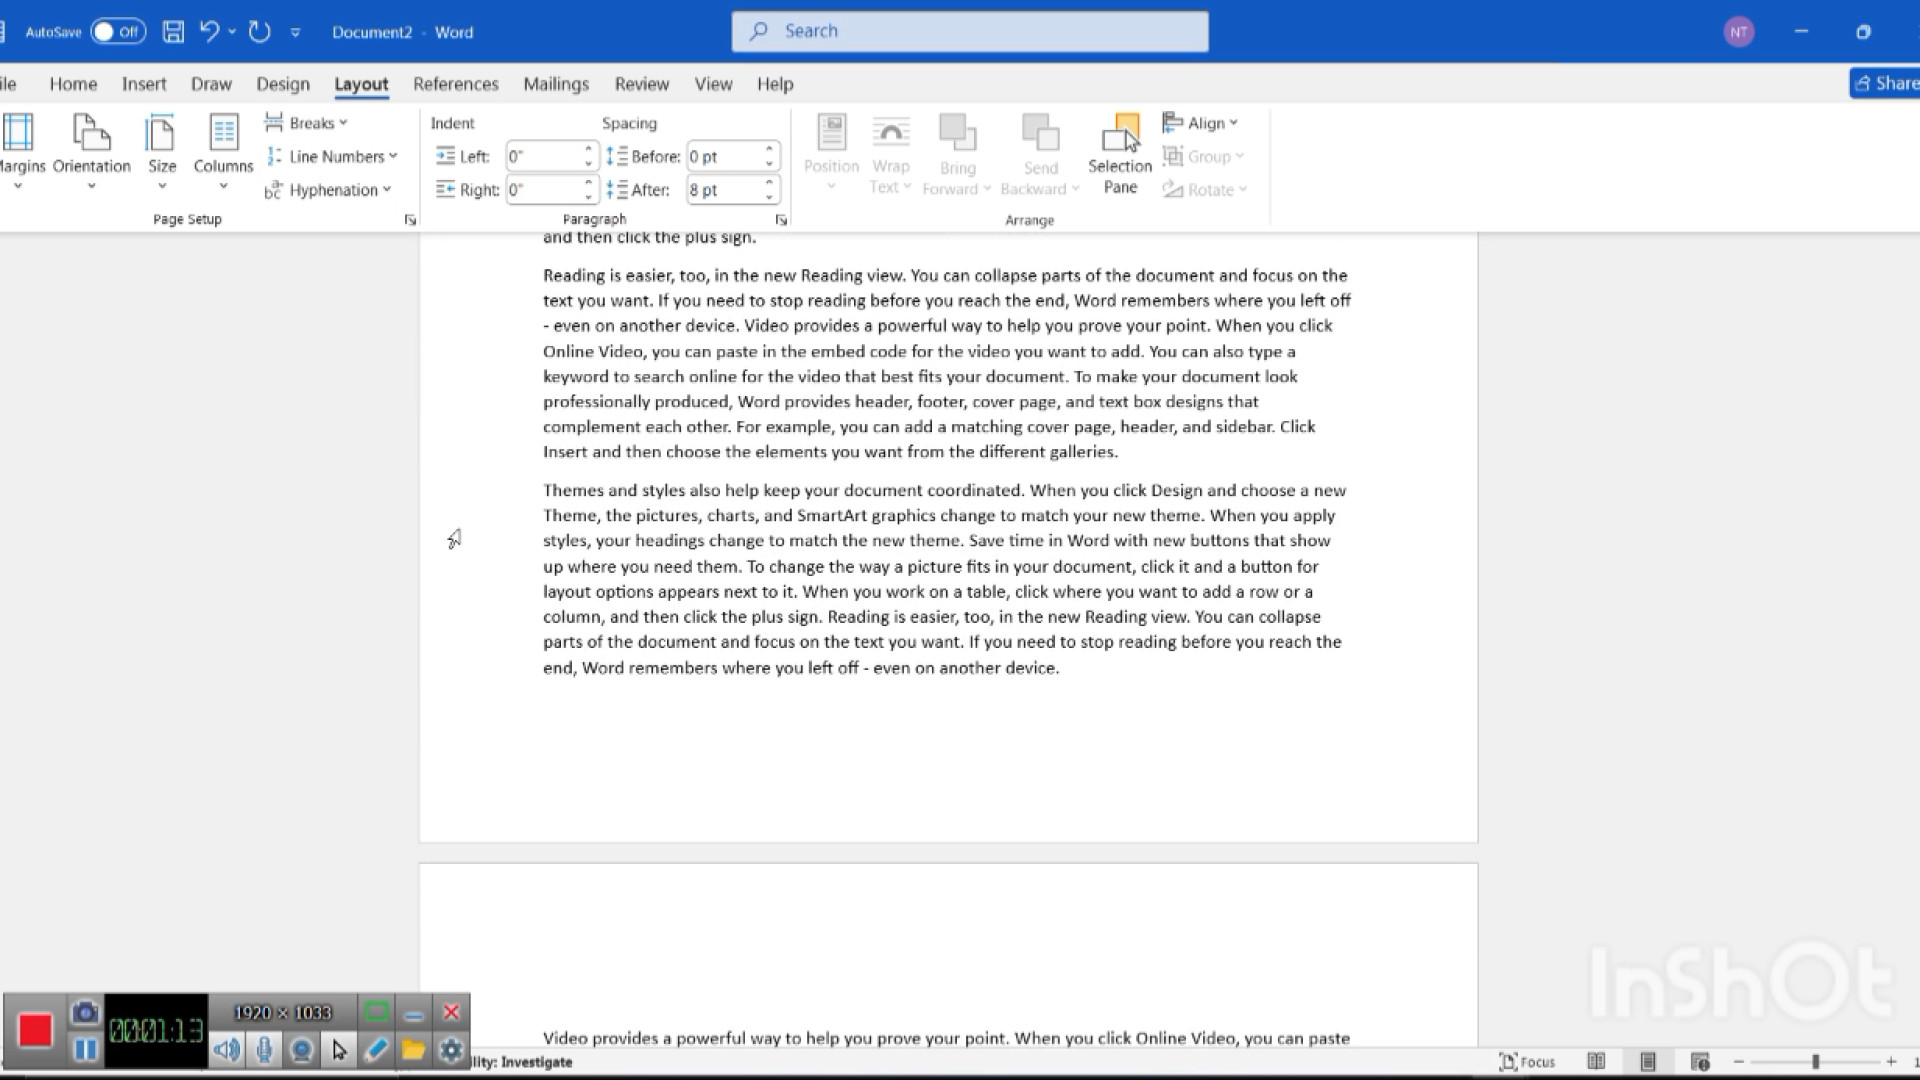Open recorder pencil drawing tool
This screenshot has height=1080, width=1920.
point(376,1050)
